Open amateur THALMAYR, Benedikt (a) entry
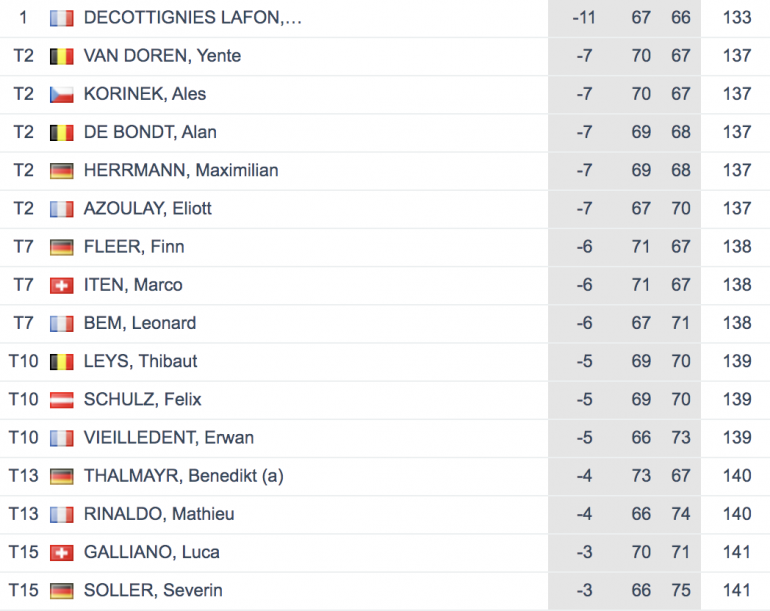Viewport: 770px width, 611px height. point(184,476)
